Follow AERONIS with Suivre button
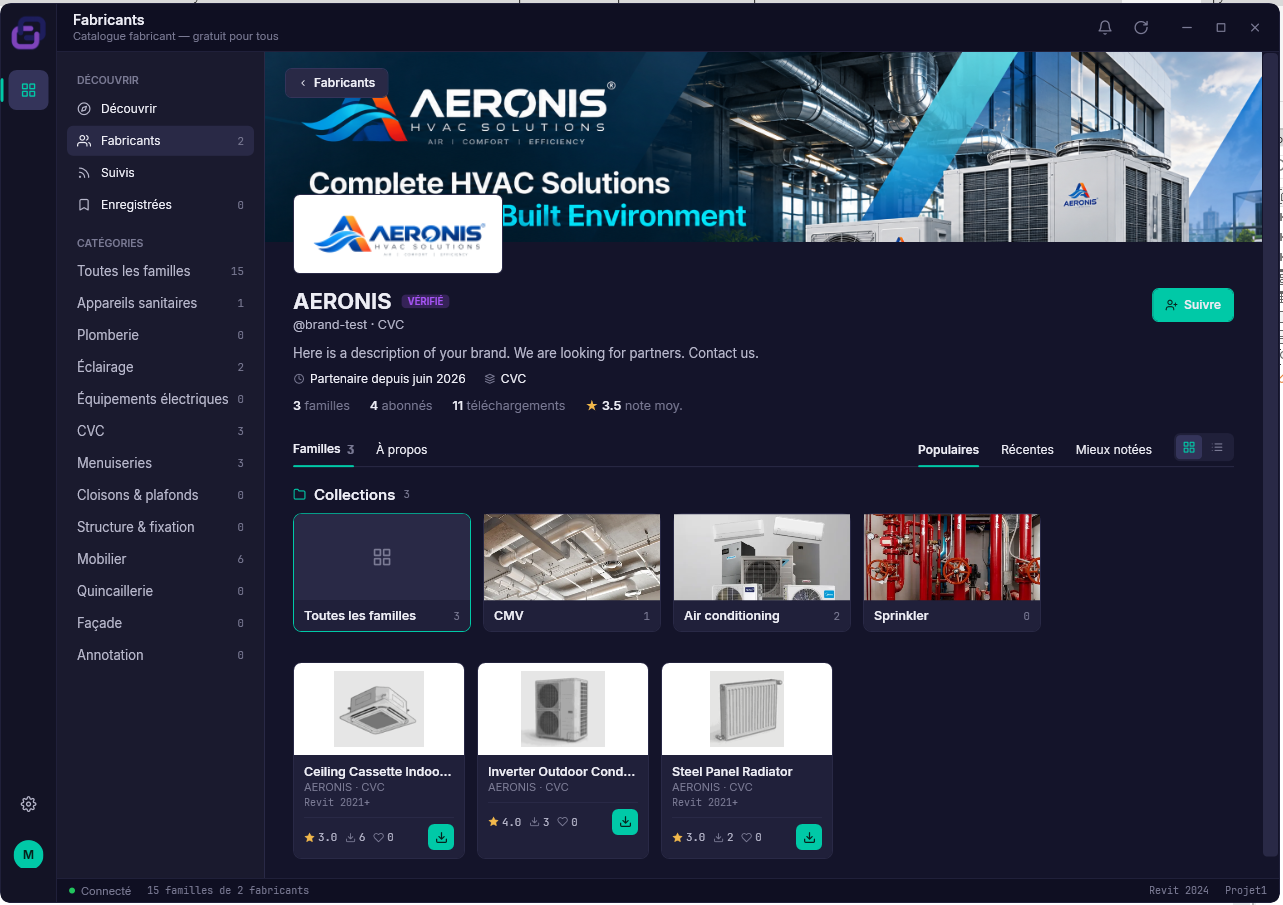 1193,305
